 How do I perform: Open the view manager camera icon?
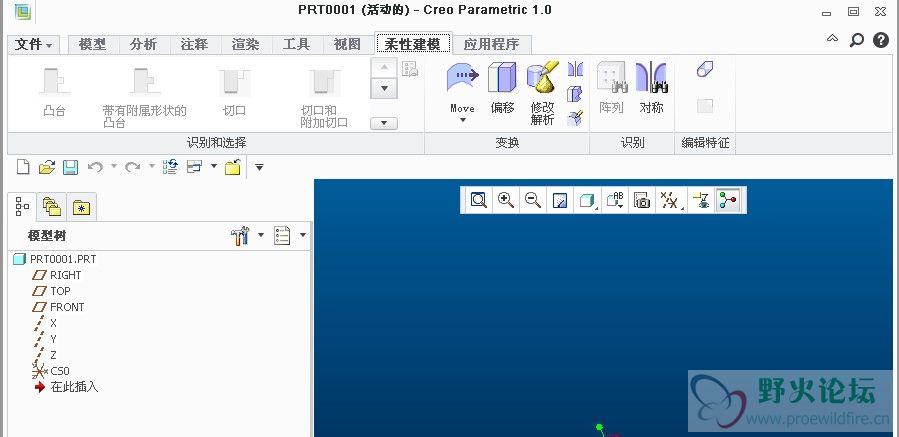click(642, 200)
